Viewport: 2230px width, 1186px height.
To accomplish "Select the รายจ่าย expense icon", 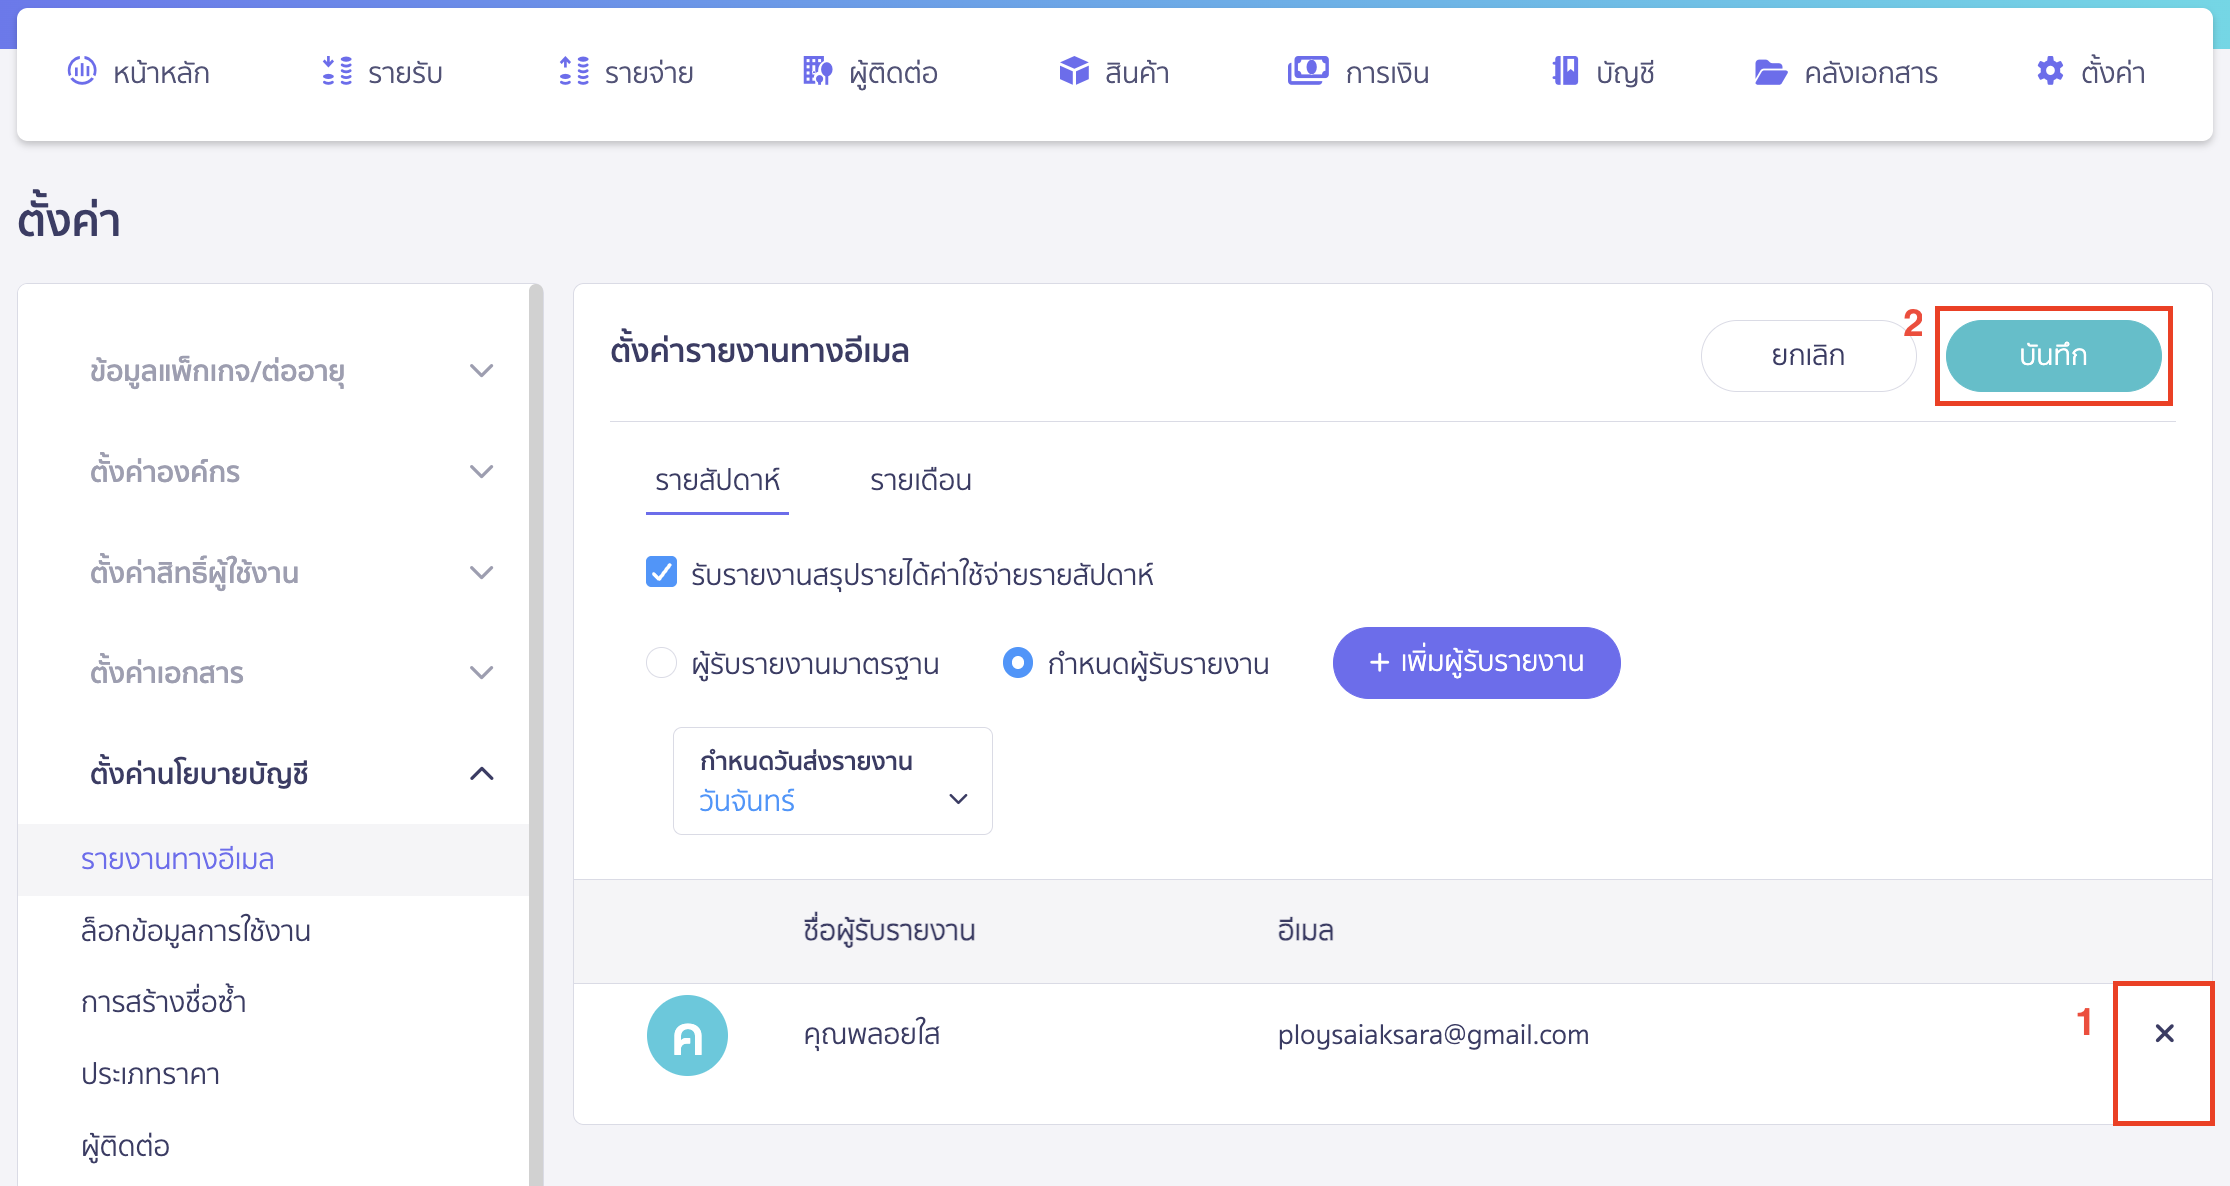I will point(575,71).
